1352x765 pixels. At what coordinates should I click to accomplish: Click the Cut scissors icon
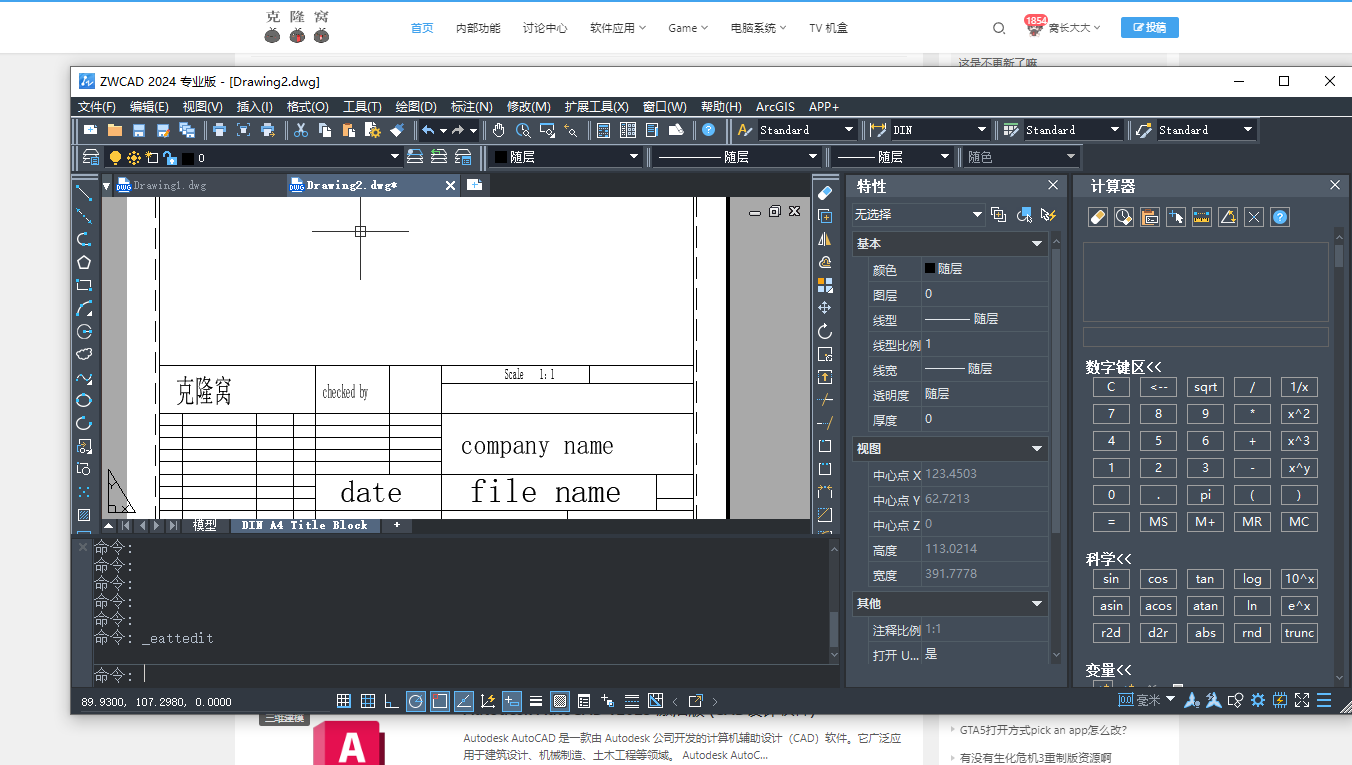point(300,130)
